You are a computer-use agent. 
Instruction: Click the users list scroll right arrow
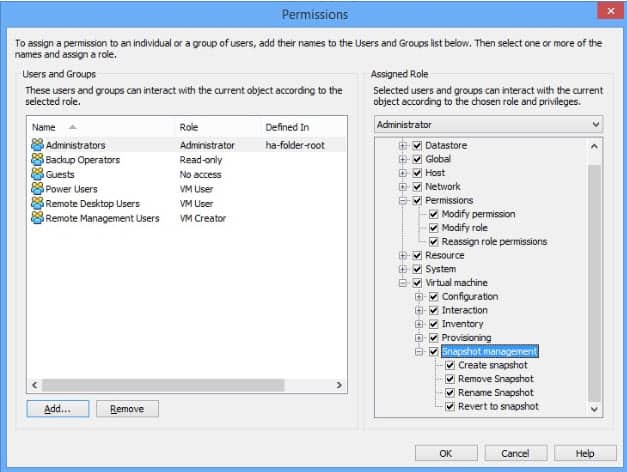[339, 385]
